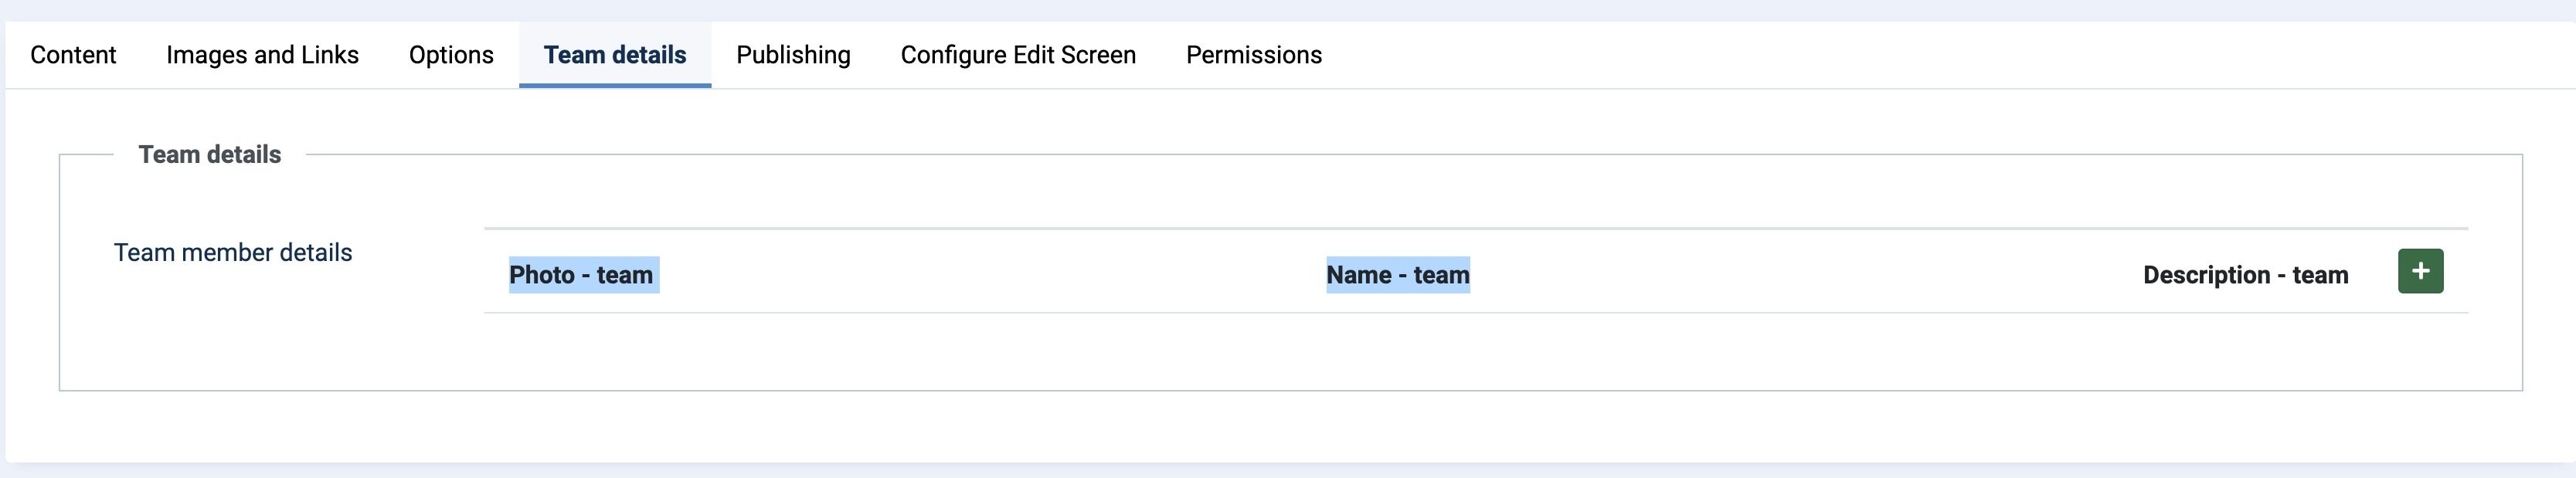
Task: Click the Name - team column header
Action: pyautogui.click(x=1398, y=275)
